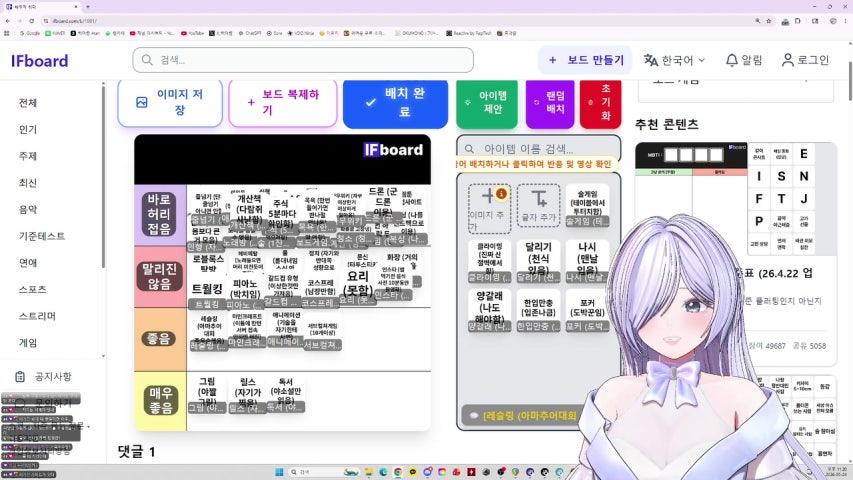Open 음악 category in sidebar
Viewport: 853px width, 480px height.
[28, 210]
